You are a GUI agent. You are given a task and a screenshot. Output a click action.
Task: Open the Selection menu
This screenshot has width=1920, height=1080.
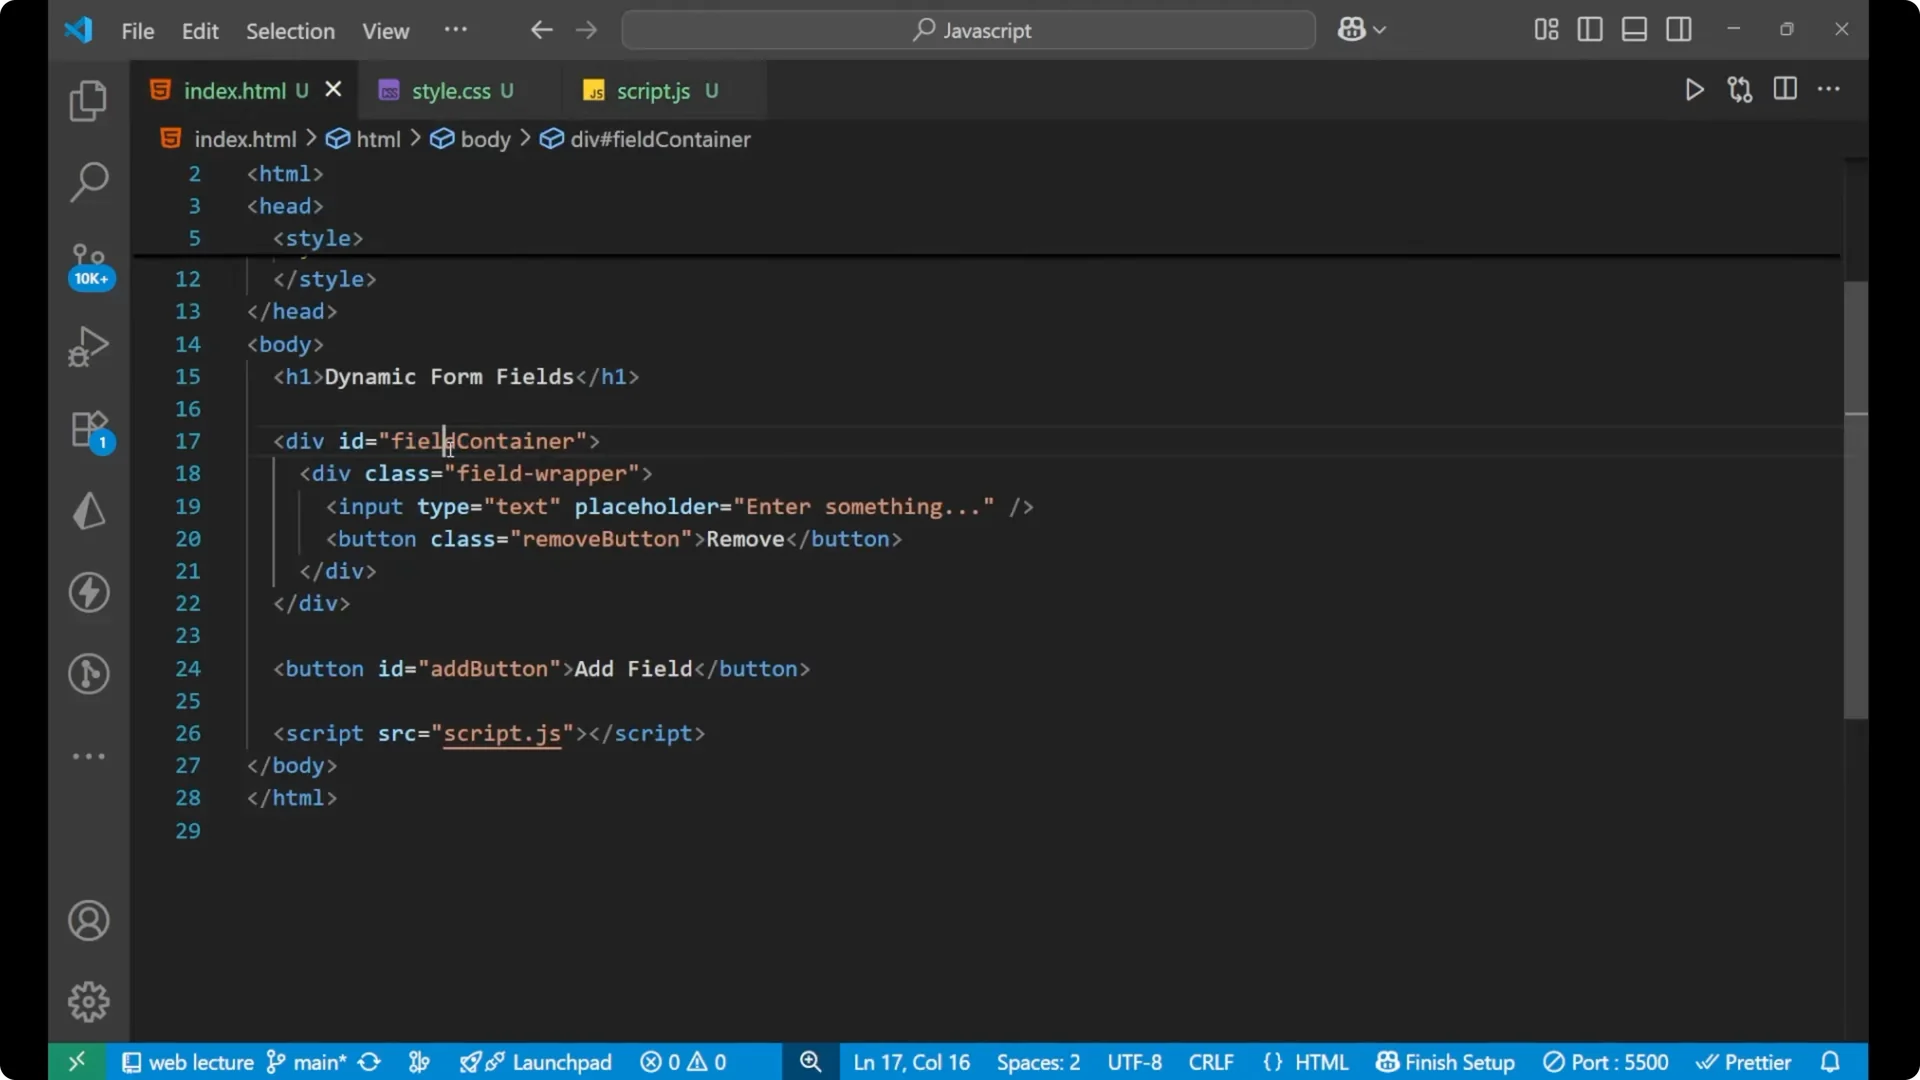click(290, 31)
